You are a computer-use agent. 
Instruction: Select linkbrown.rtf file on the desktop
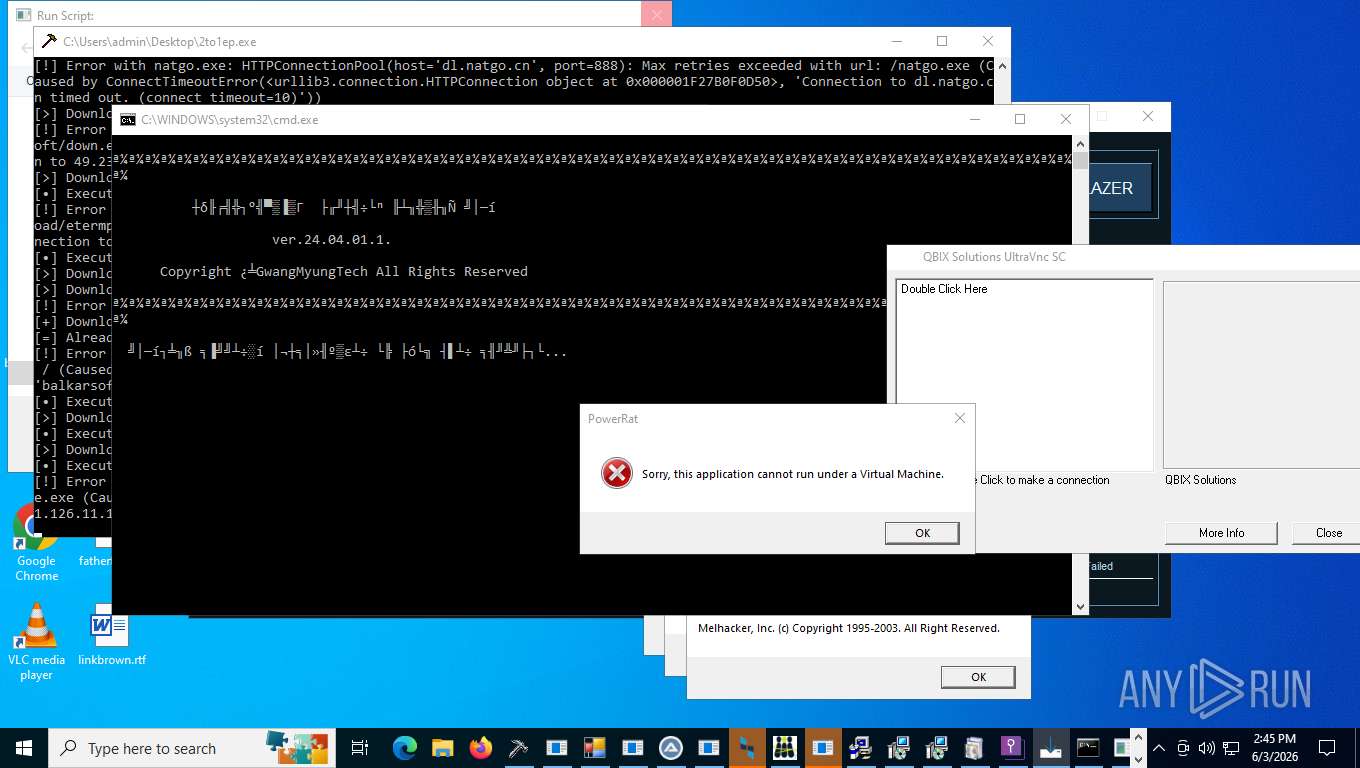(111, 636)
